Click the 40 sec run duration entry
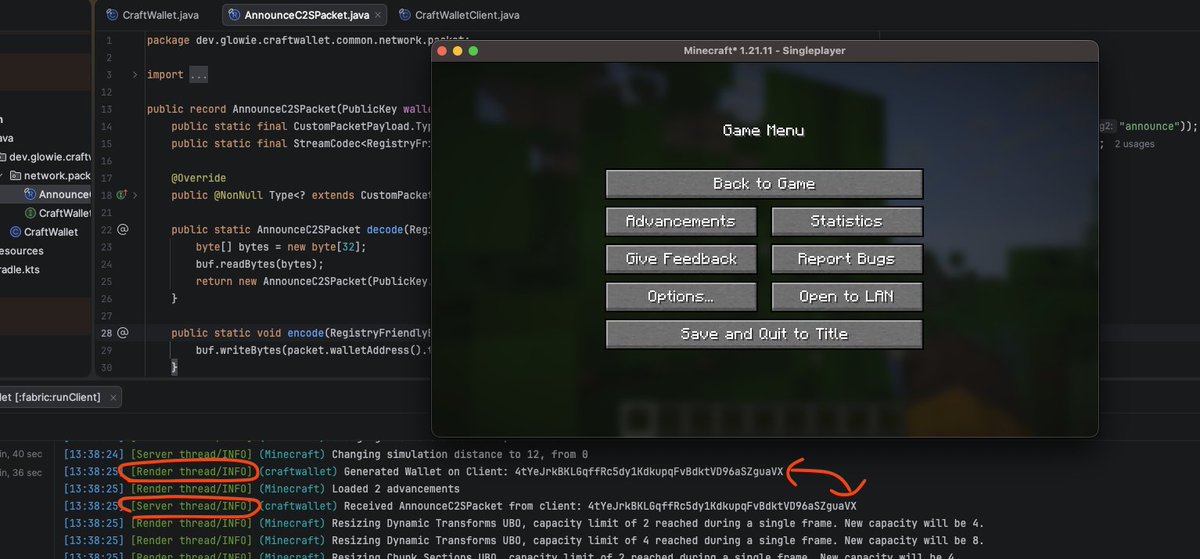The width and height of the screenshot is (1200, 559). pyautogui.click(x=21, y=454)
